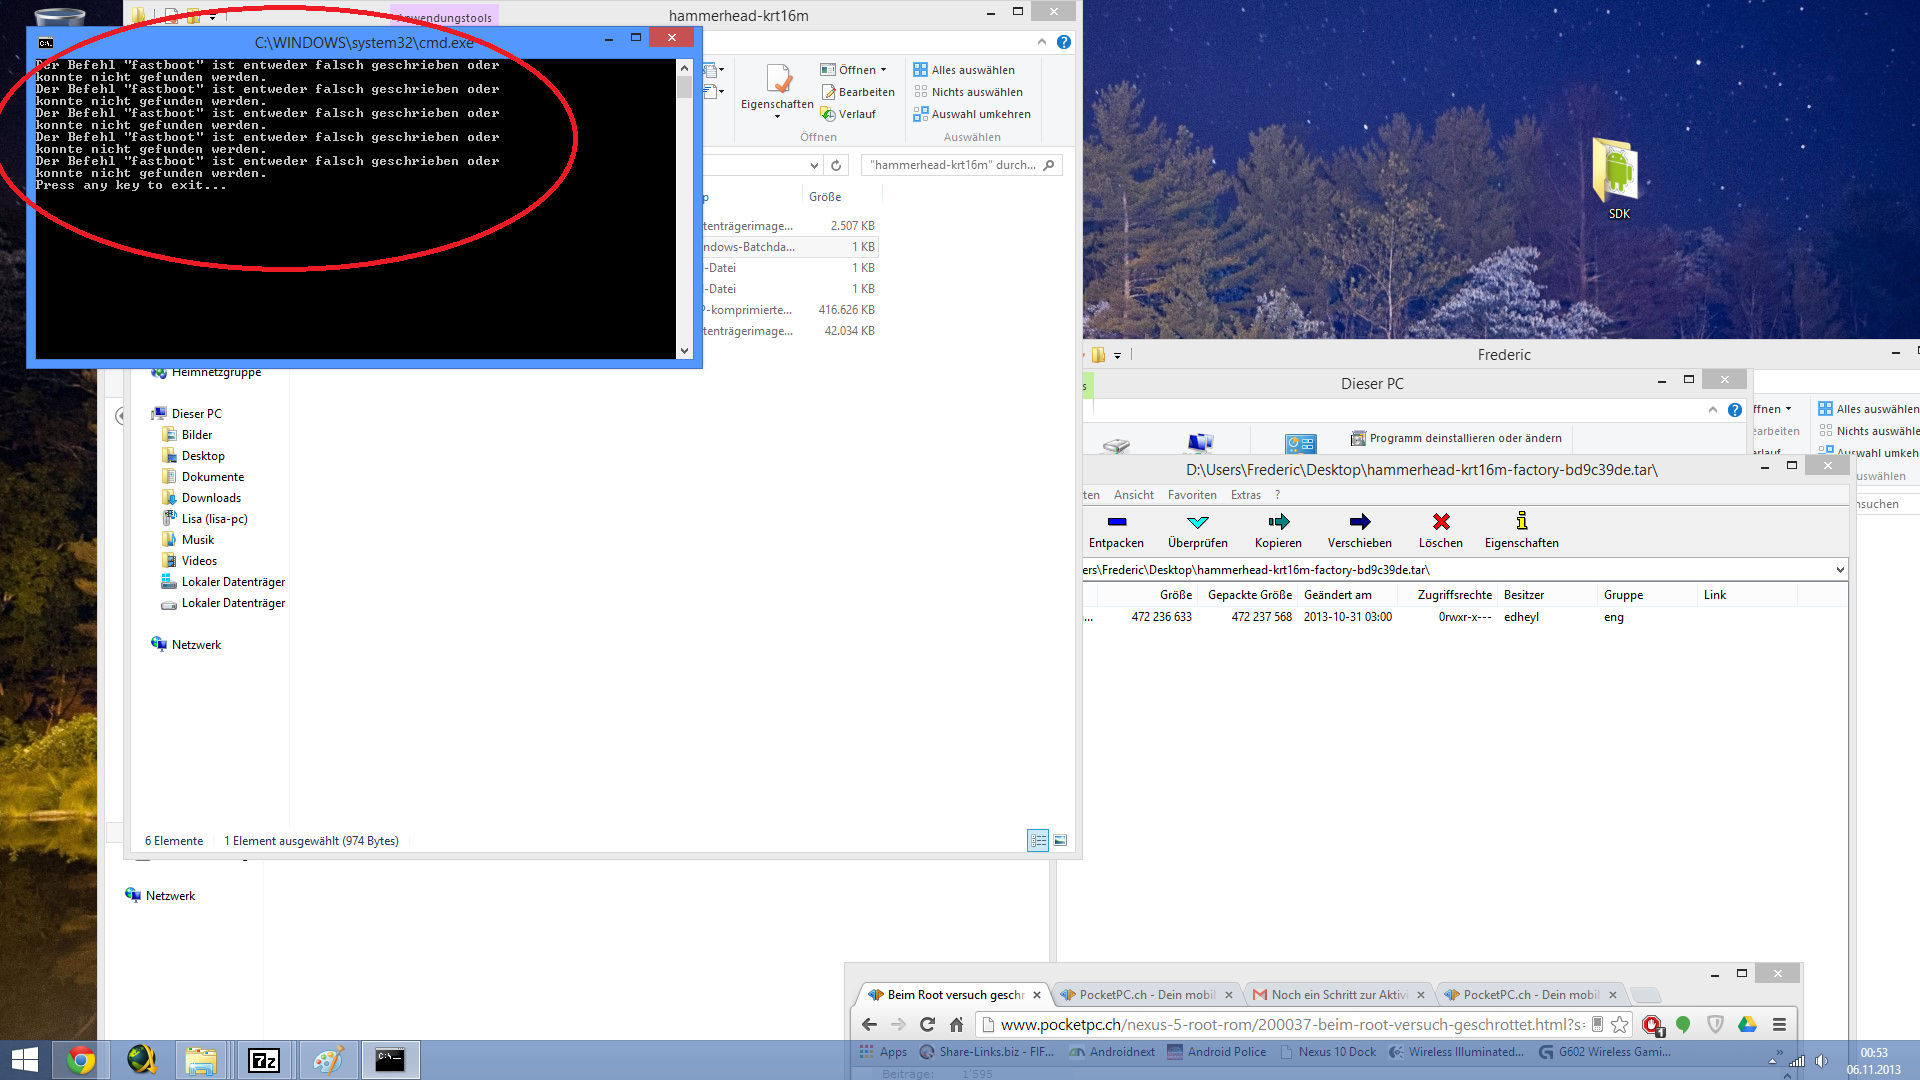Viewport: 1920px width, 1080px height.
Task: Open the Explorer address bar history dropdown
Action: (814, 165)
